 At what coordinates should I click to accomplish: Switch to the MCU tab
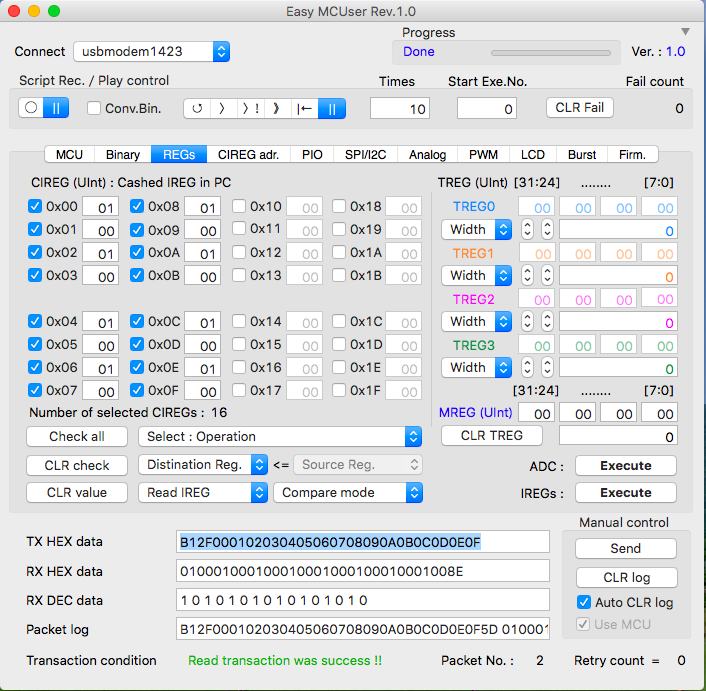click(69, 154)
